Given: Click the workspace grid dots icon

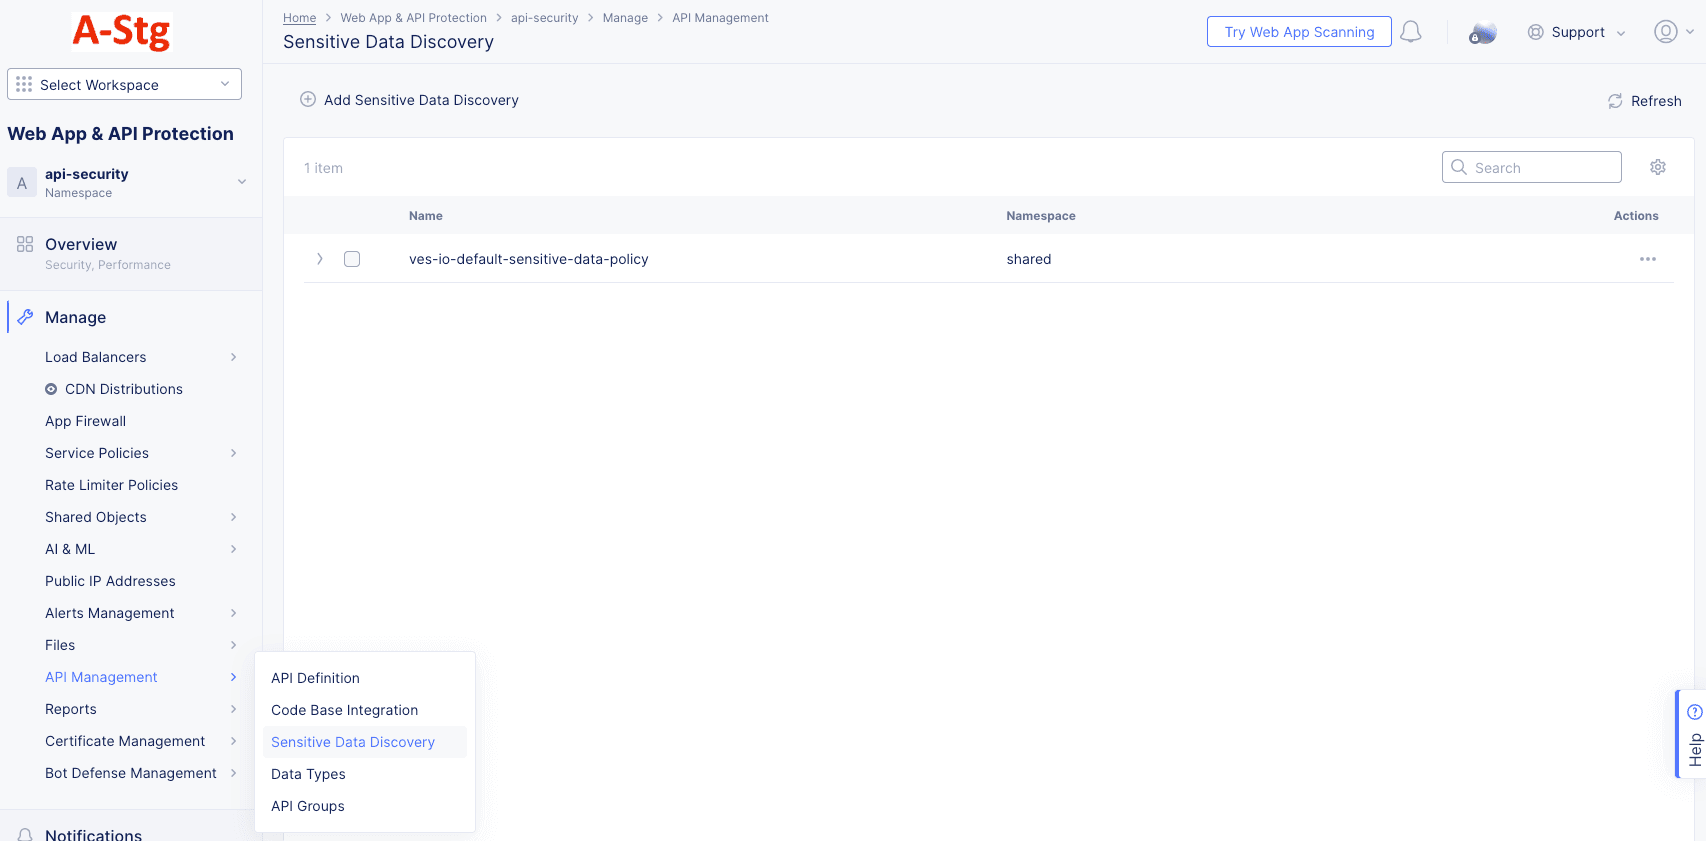Looking at the screenshot, I should pos(24,84).
